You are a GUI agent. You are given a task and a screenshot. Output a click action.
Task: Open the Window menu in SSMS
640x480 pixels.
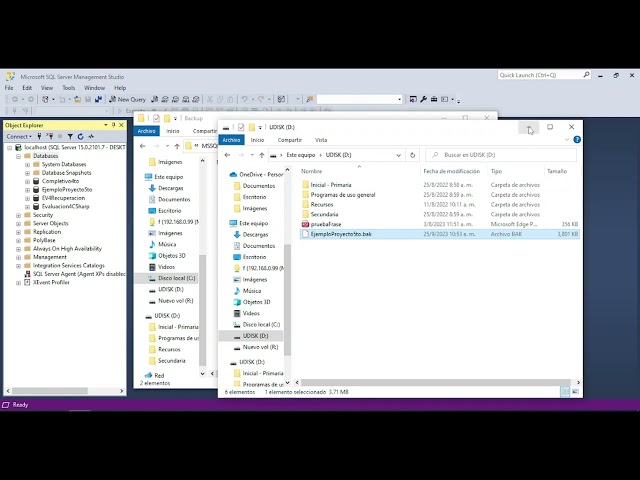coord(94,88)
